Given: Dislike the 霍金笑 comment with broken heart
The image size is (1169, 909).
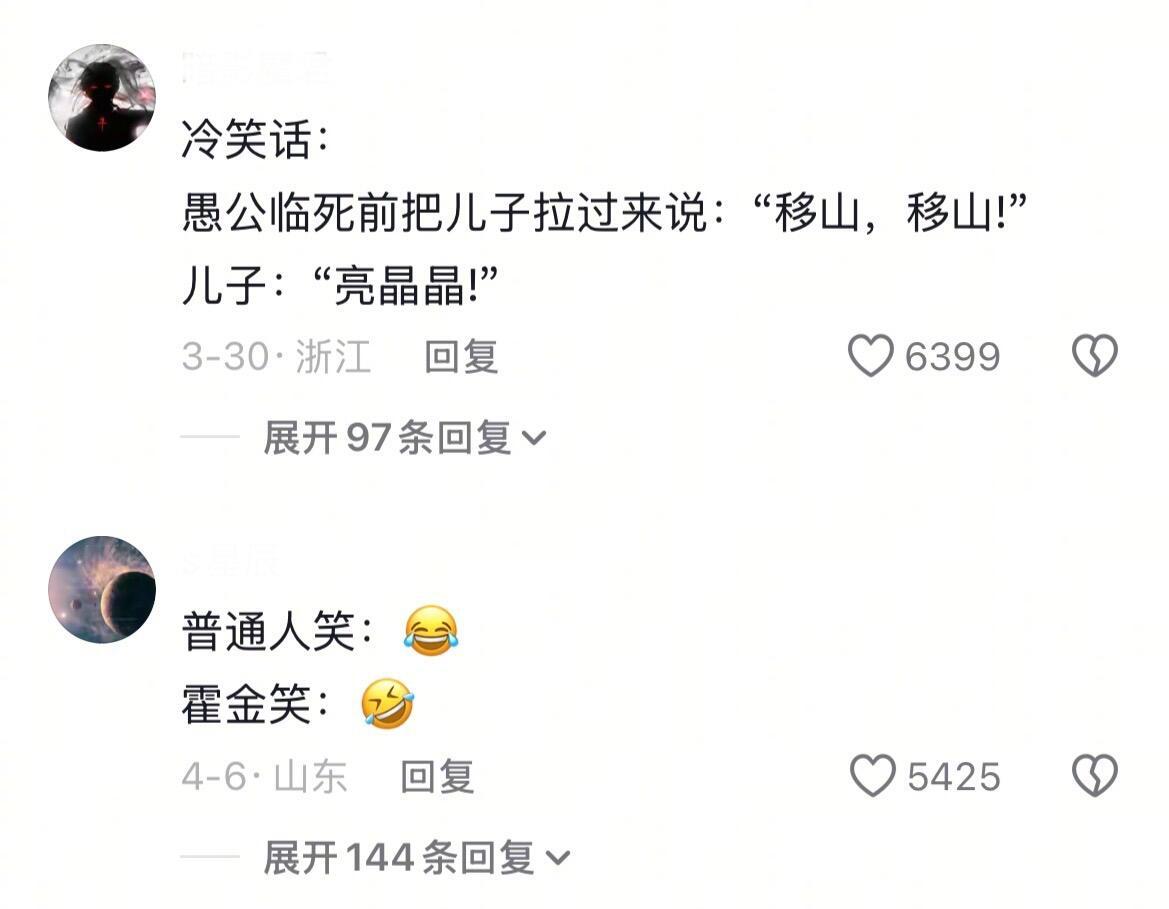Looking at the screenshot, I should 1094,776.
